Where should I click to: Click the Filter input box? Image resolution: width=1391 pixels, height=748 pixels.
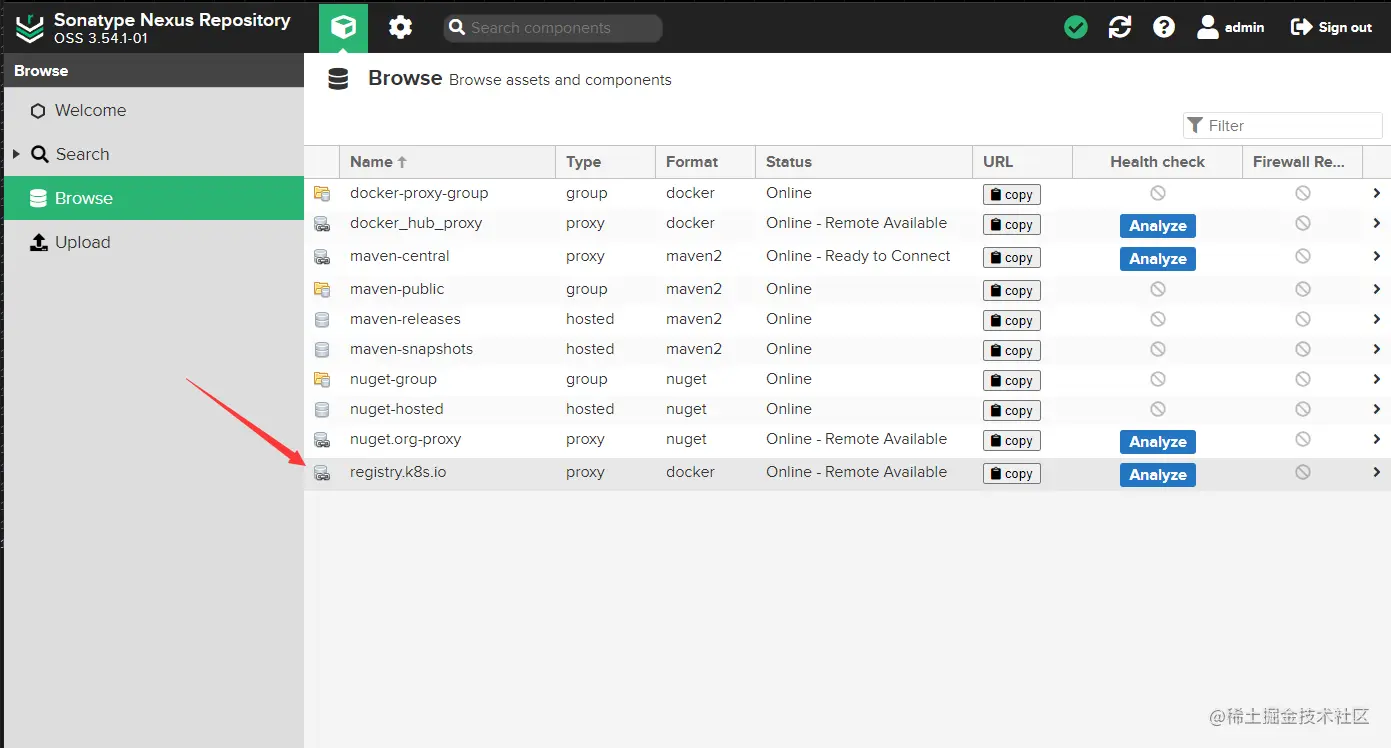coord(1283,125)
